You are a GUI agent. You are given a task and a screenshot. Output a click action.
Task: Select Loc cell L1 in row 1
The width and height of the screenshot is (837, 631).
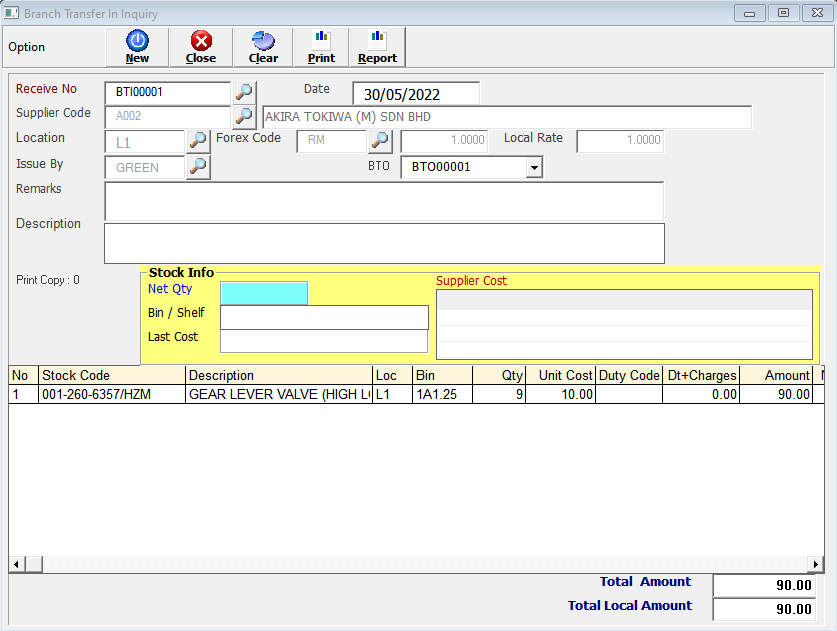392,395
